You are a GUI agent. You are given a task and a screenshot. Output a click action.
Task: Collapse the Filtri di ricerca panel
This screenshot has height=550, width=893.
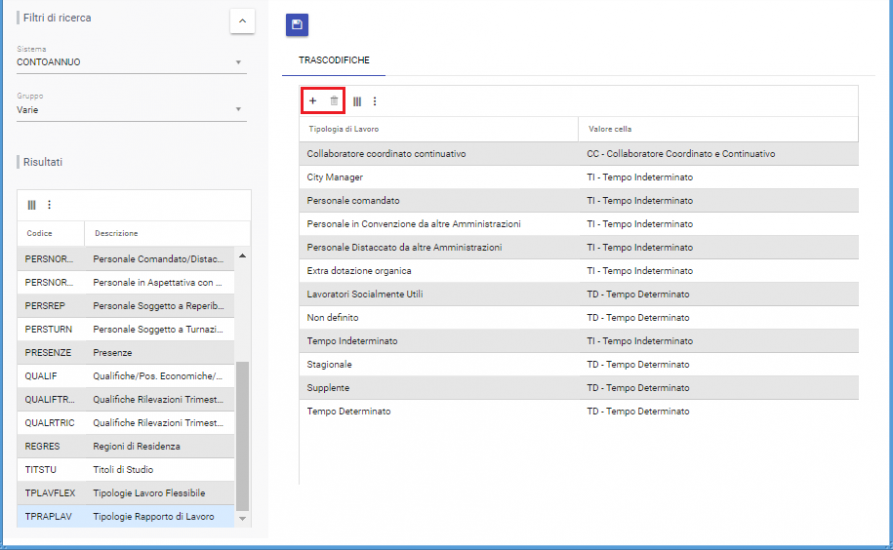[x=241, y=21]
